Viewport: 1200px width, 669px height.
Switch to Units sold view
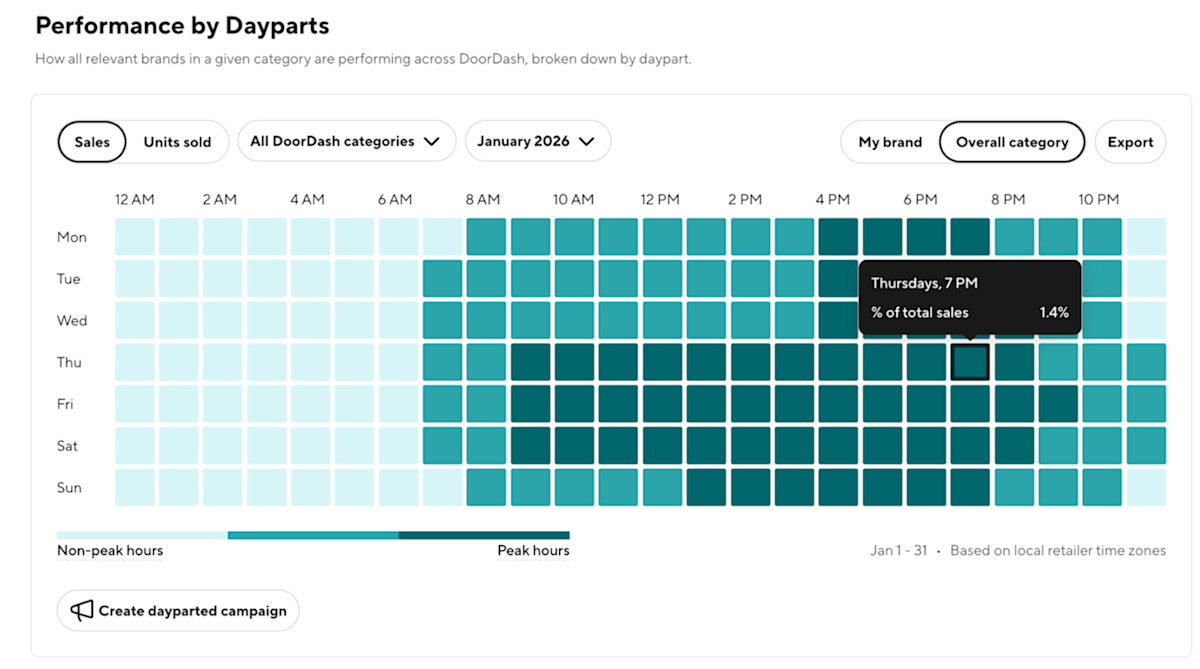click(178, 141)
